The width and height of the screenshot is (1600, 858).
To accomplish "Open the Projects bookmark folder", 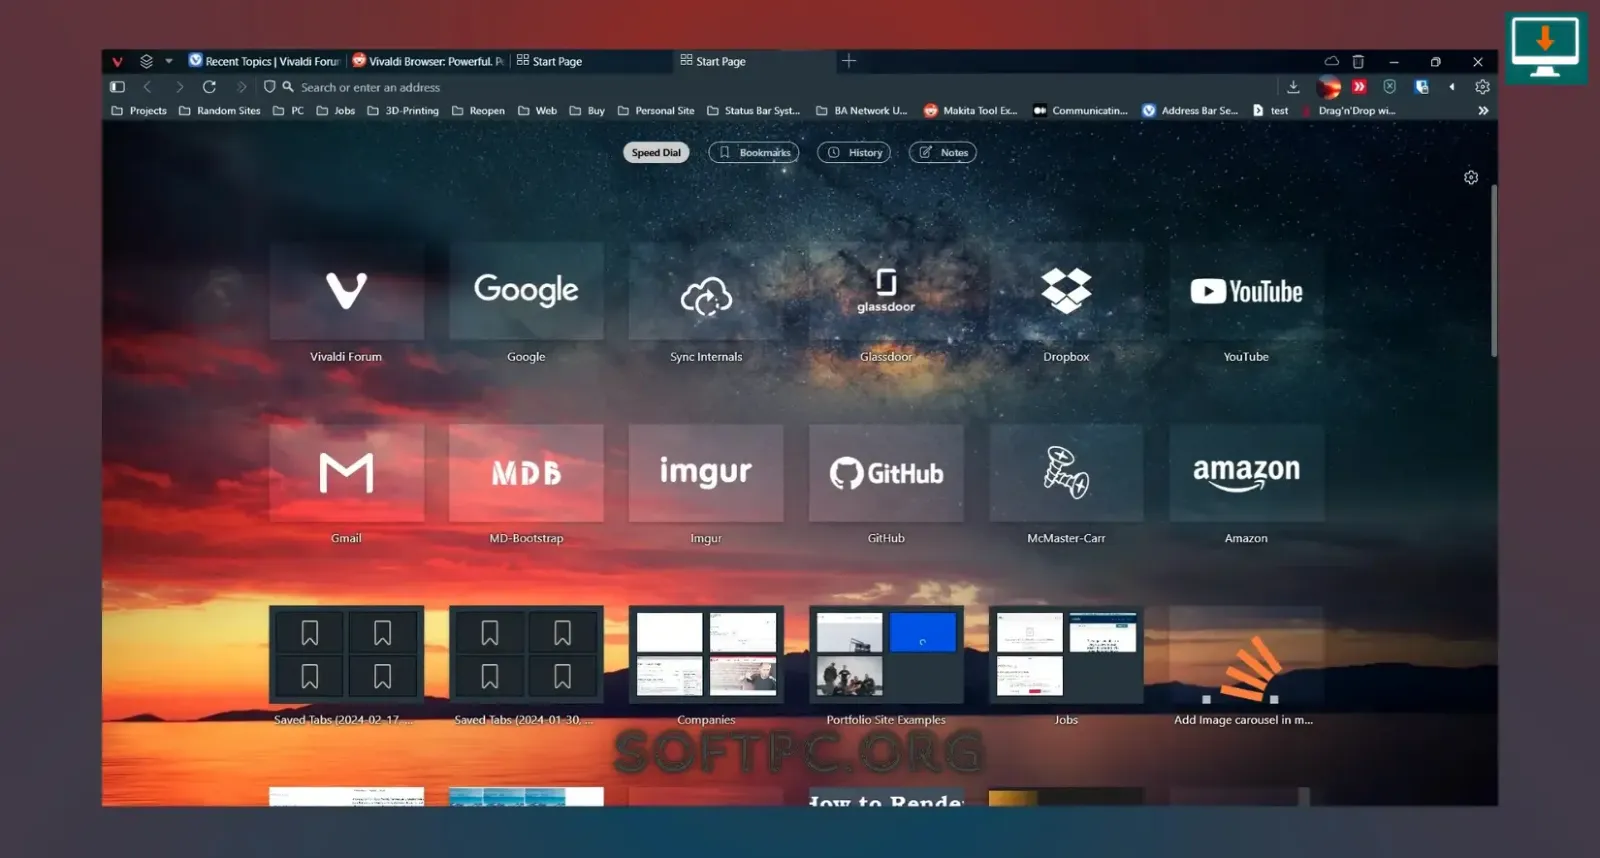I will pyautogui.click(x=139, y=111).
